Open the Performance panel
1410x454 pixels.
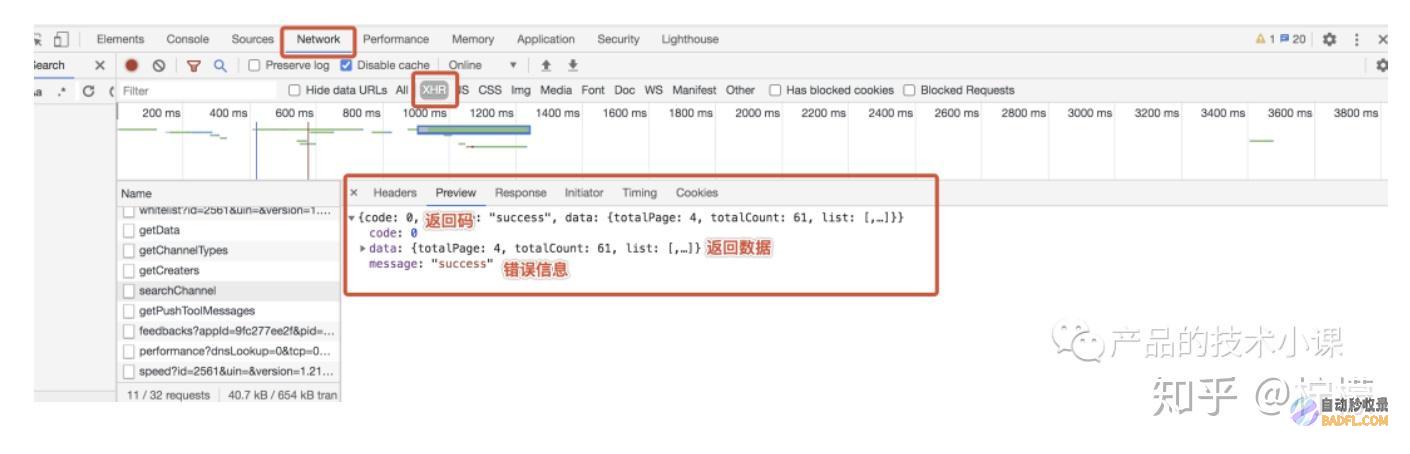(397, 38)
